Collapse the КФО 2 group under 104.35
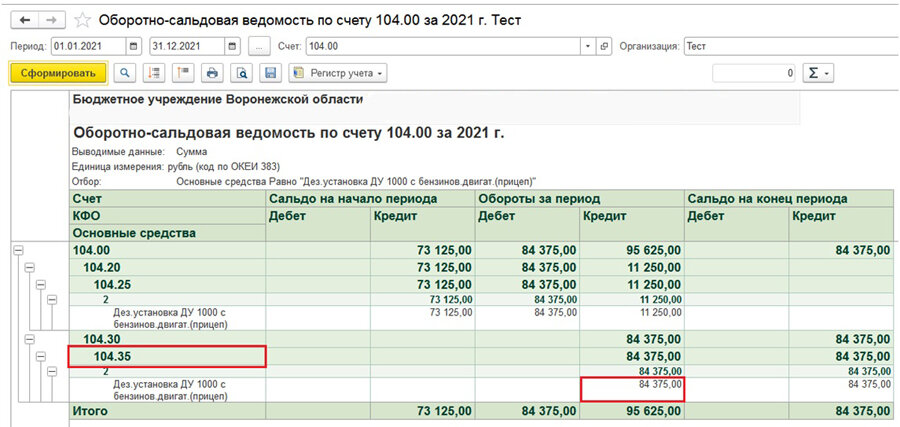 coord(52,371)
